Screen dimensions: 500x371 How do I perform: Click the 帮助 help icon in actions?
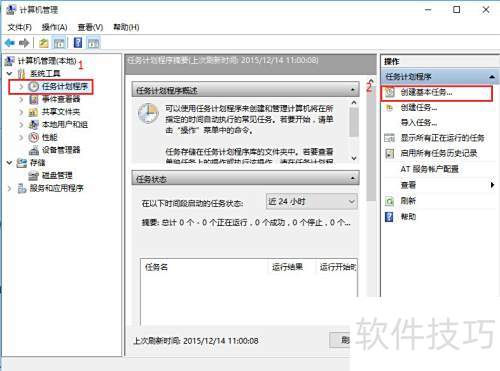[389, 217]
